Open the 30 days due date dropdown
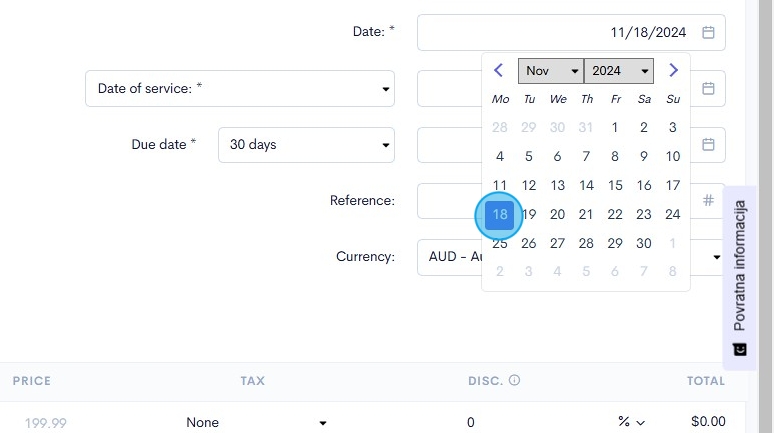 (x=306, y=145)
